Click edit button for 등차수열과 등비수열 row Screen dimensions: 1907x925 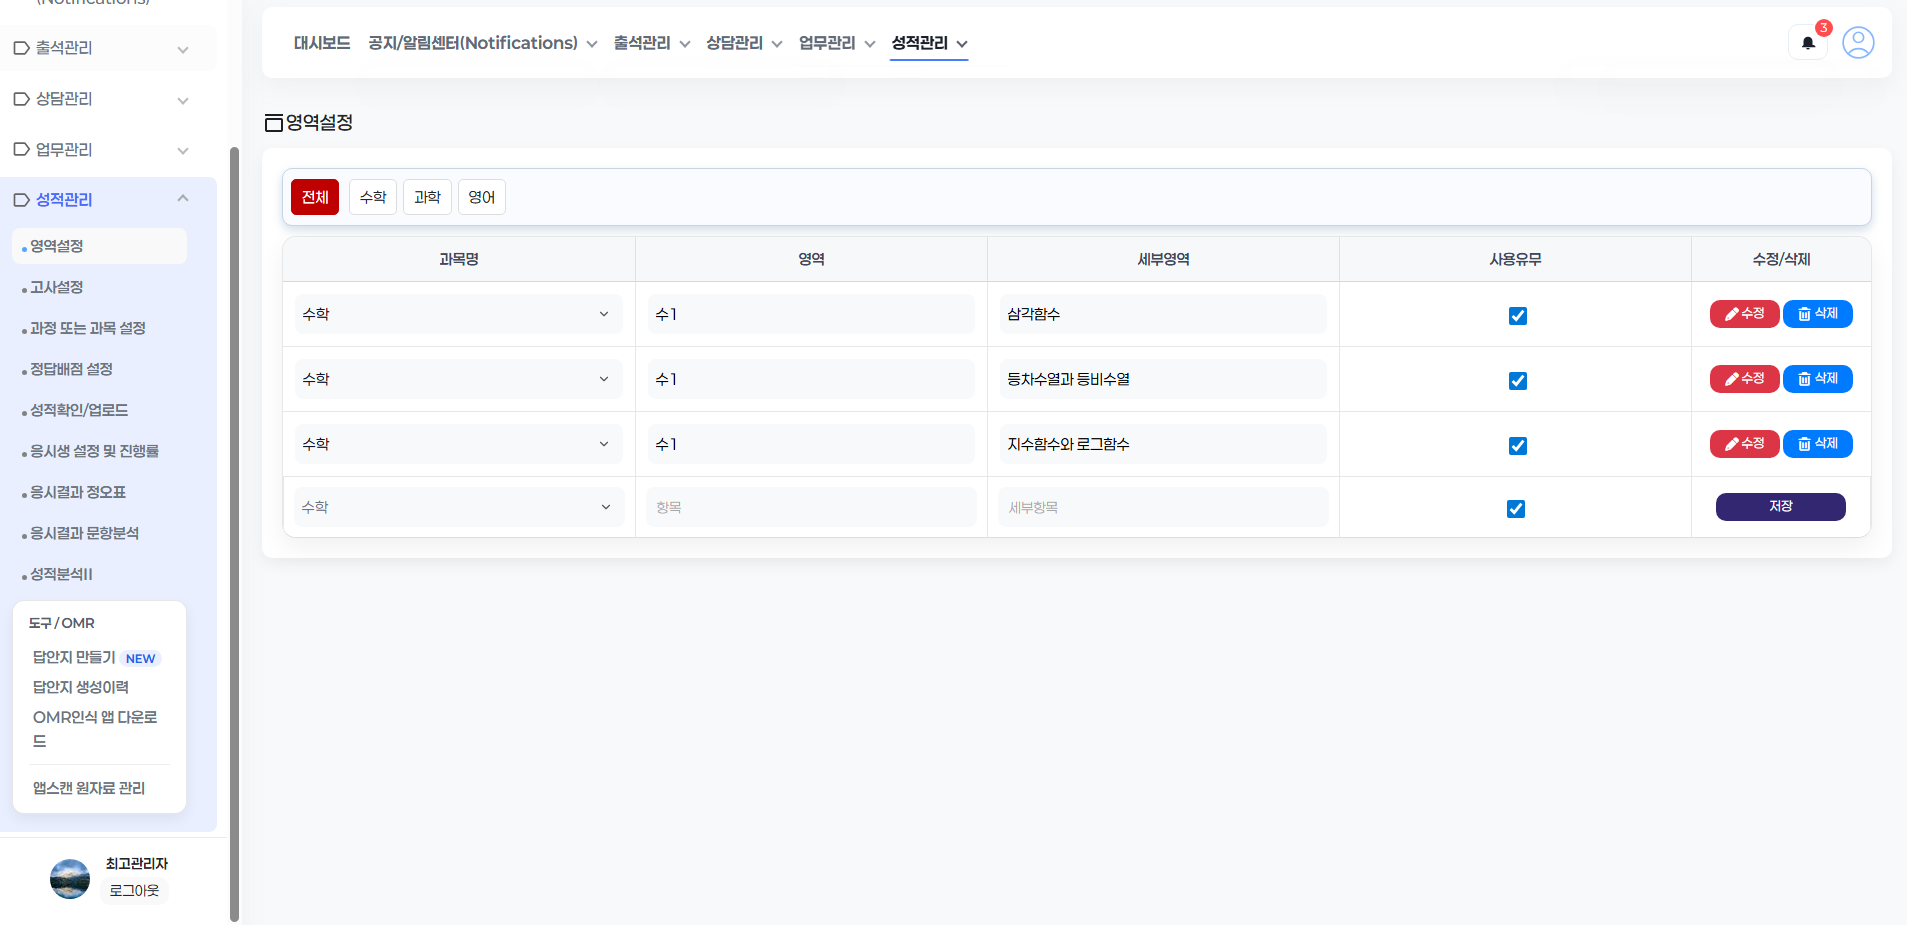[x=1744, y=379]
